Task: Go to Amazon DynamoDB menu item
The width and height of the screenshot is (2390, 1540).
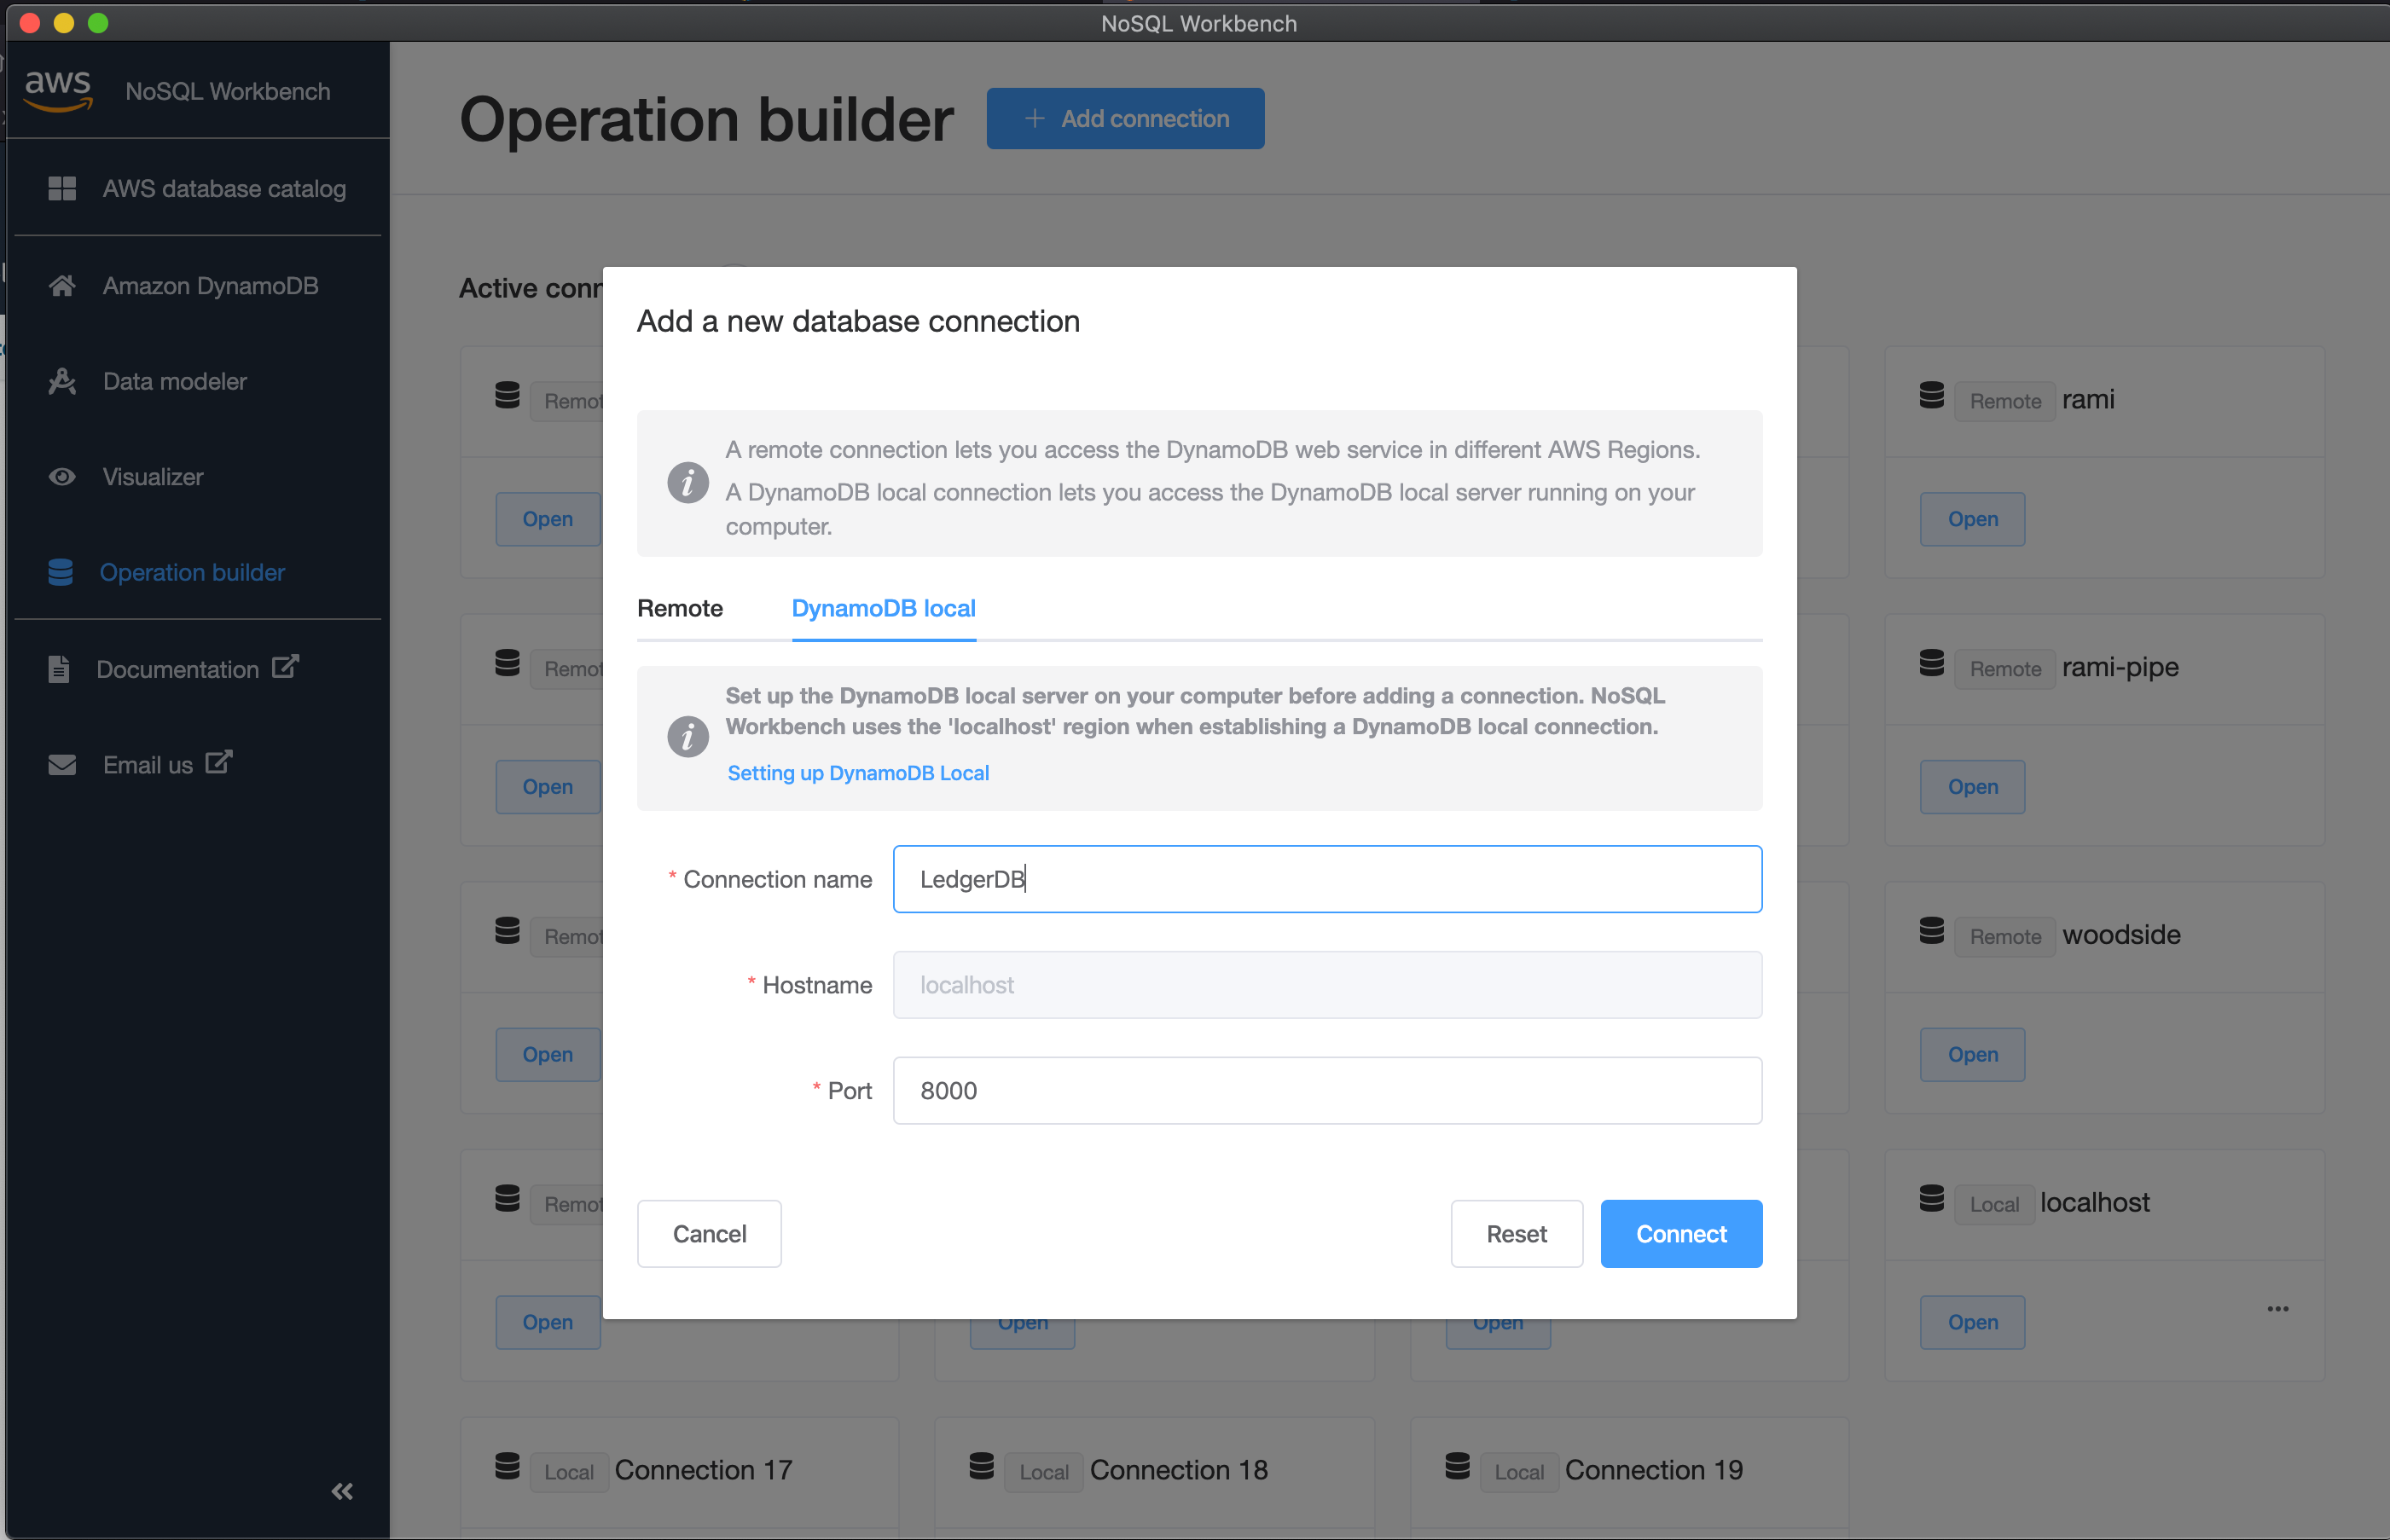Action: pos(198,285)
